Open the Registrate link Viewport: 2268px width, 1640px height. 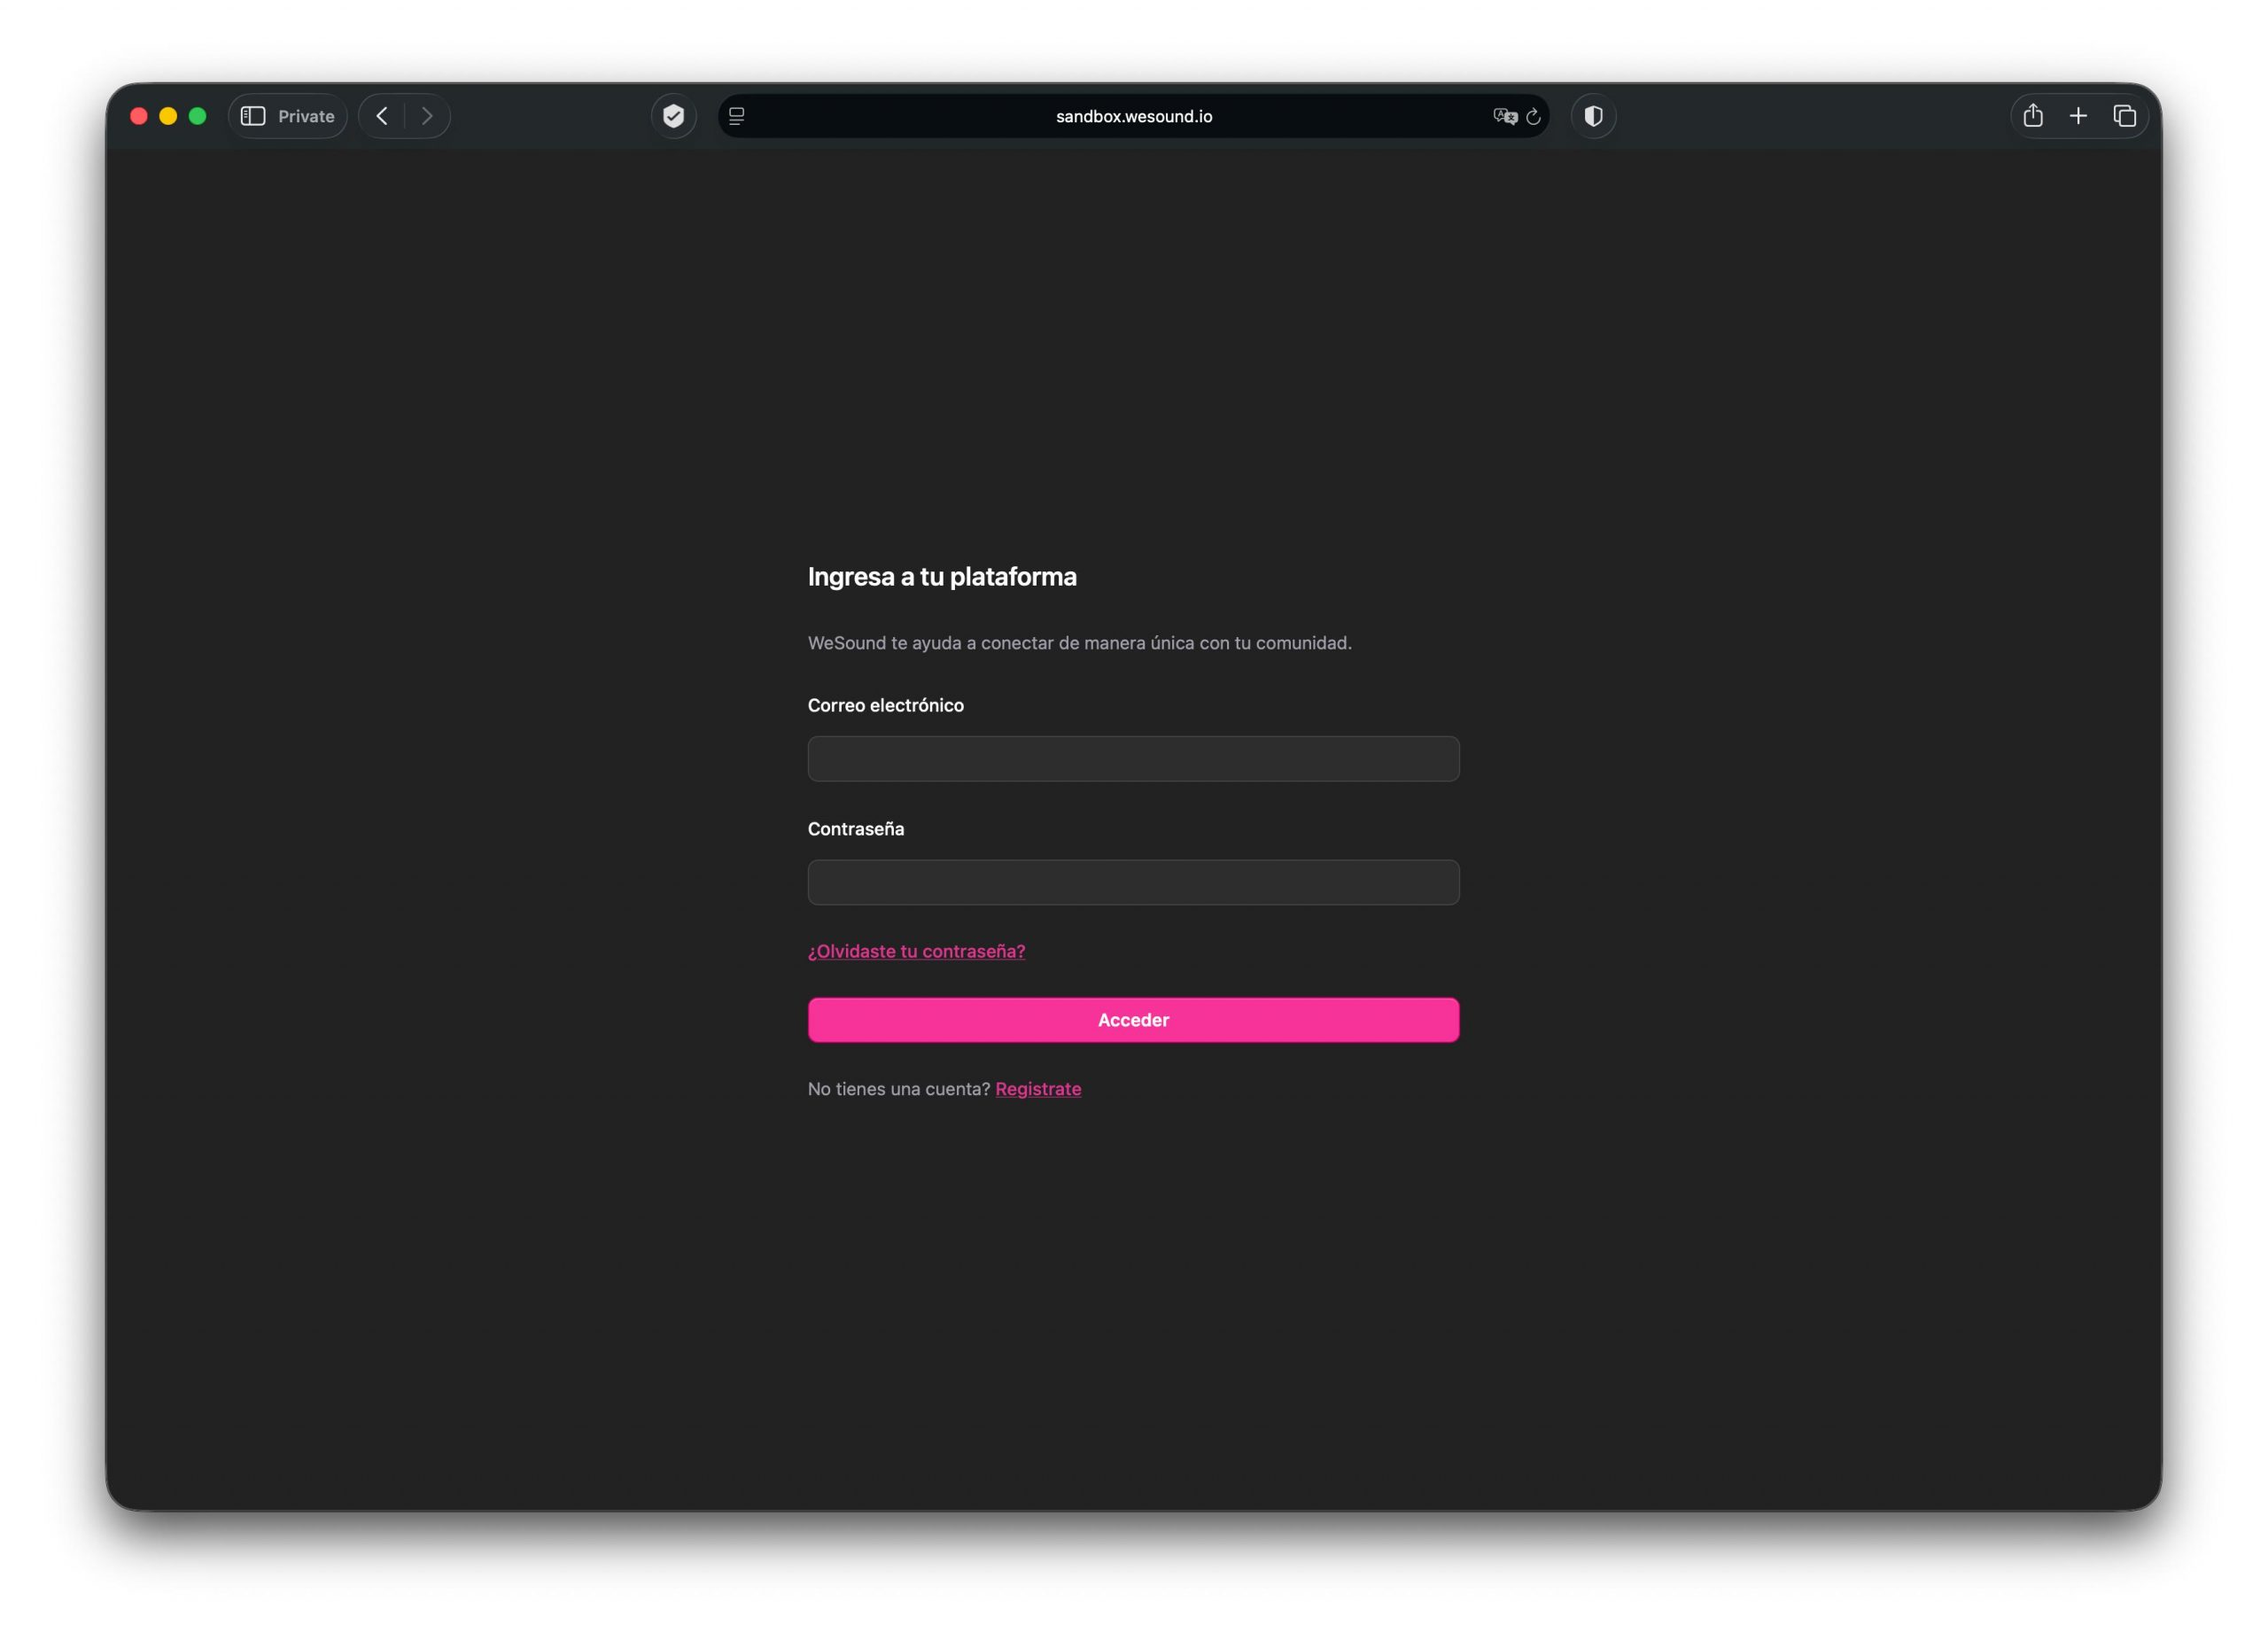(x=1039, y=1089)
